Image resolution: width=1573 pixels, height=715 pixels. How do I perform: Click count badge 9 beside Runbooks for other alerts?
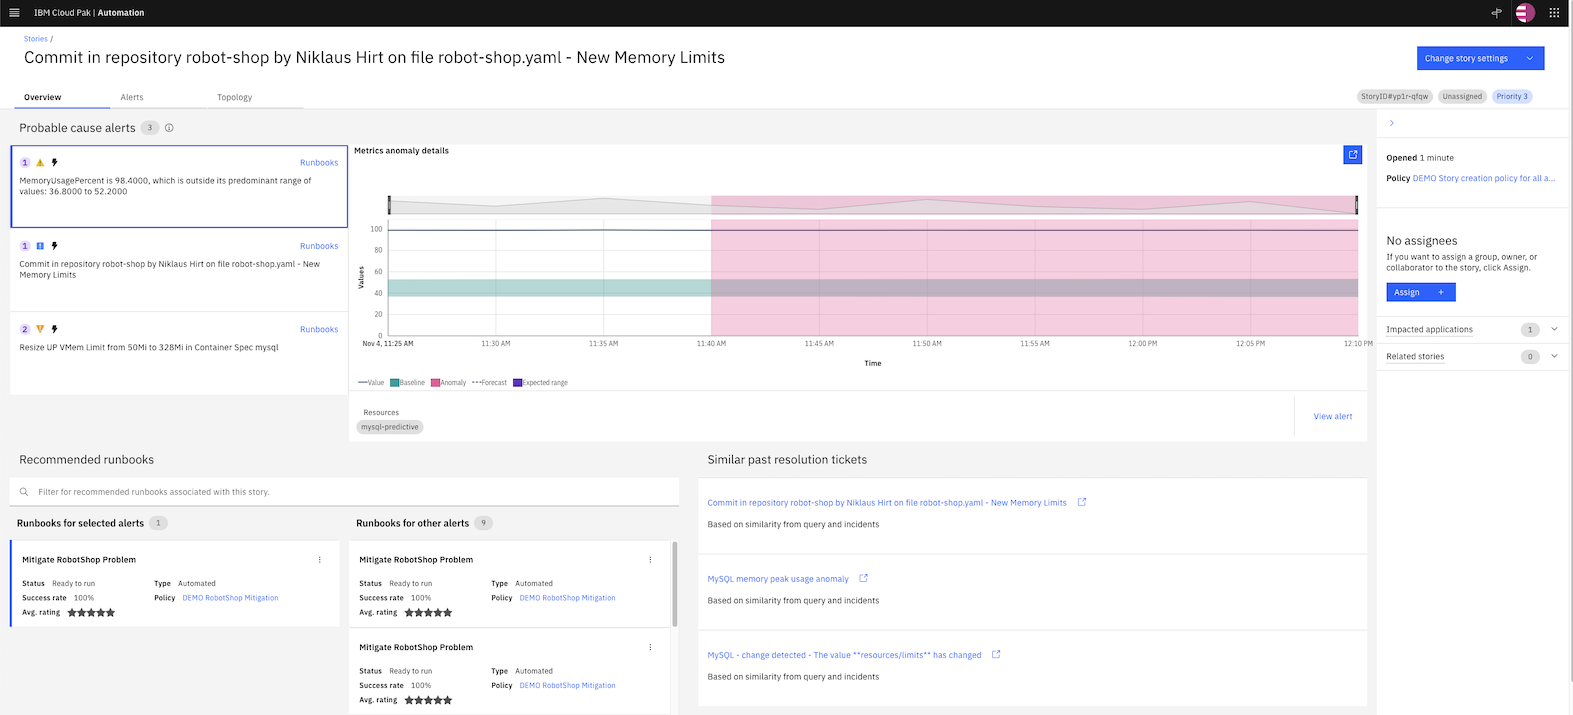(x=483, y=523)
